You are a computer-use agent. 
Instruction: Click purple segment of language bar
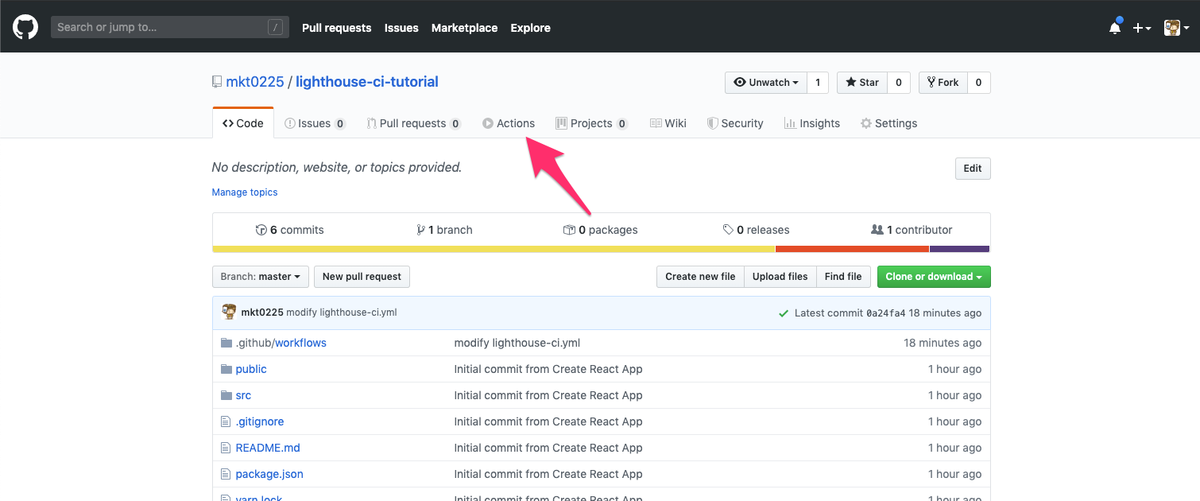point(960,249)
